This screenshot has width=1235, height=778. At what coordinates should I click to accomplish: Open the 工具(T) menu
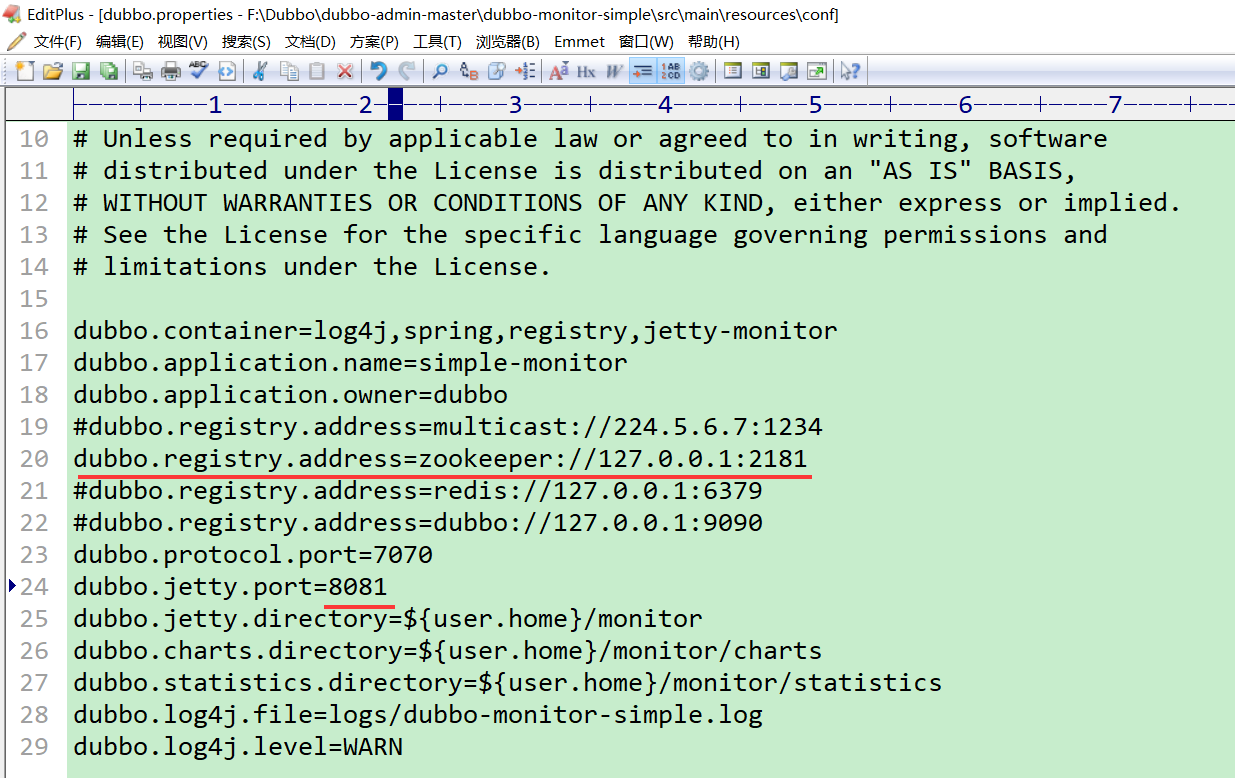437,42
